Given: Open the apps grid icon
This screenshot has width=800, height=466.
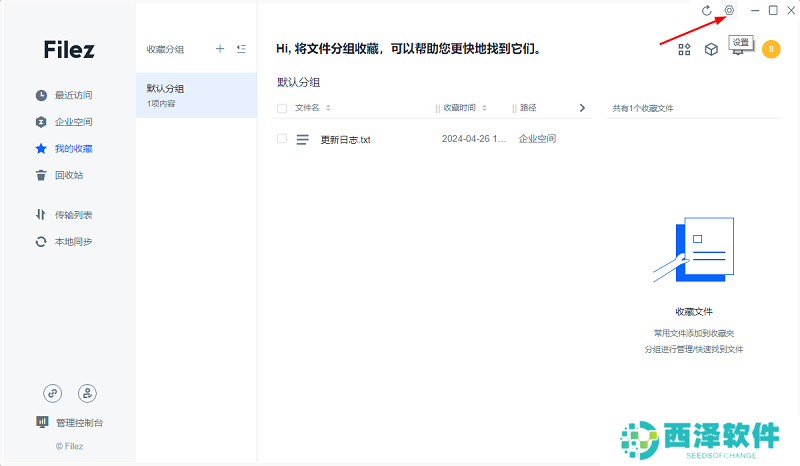Looking at the screenshot, I should click(684, 50).
